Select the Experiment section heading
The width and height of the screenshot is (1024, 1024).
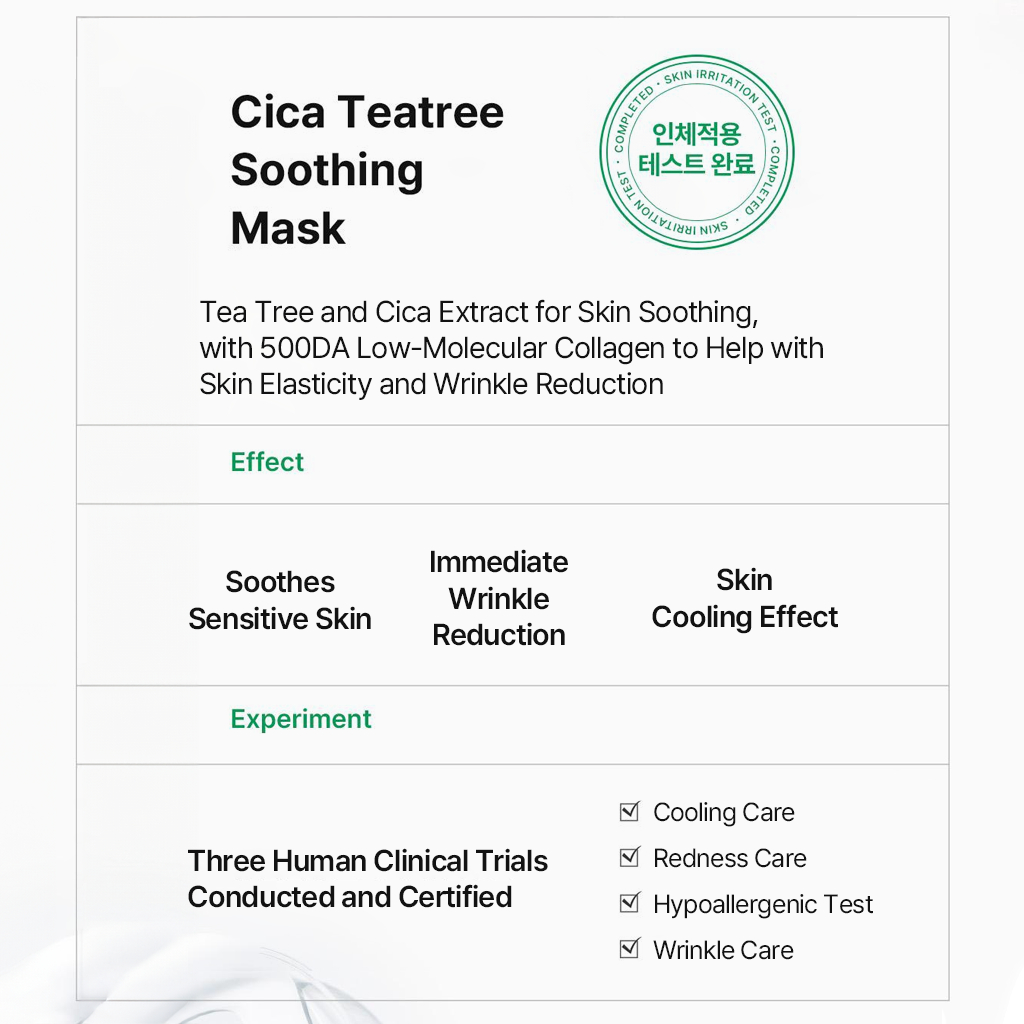tap(301, 719)
